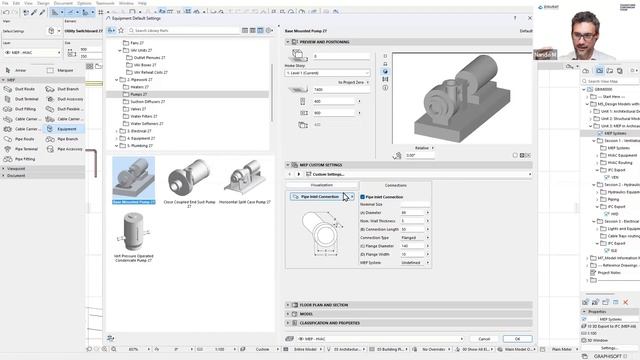This screenshot has height=360, width=640.
Task: Click the help question mark in dialog title
Action: 515,18
